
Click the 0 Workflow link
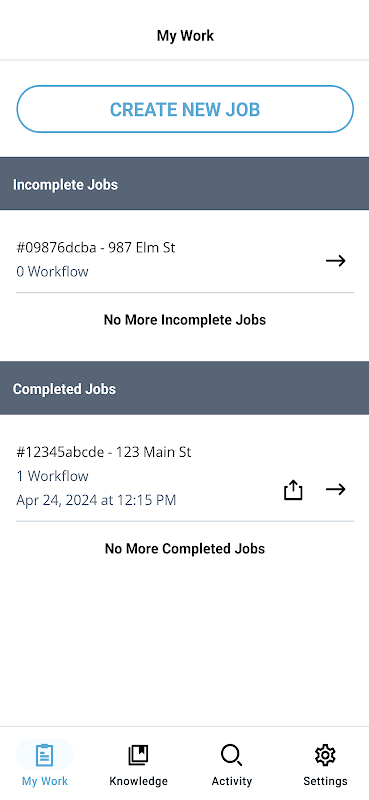[52, 271]
